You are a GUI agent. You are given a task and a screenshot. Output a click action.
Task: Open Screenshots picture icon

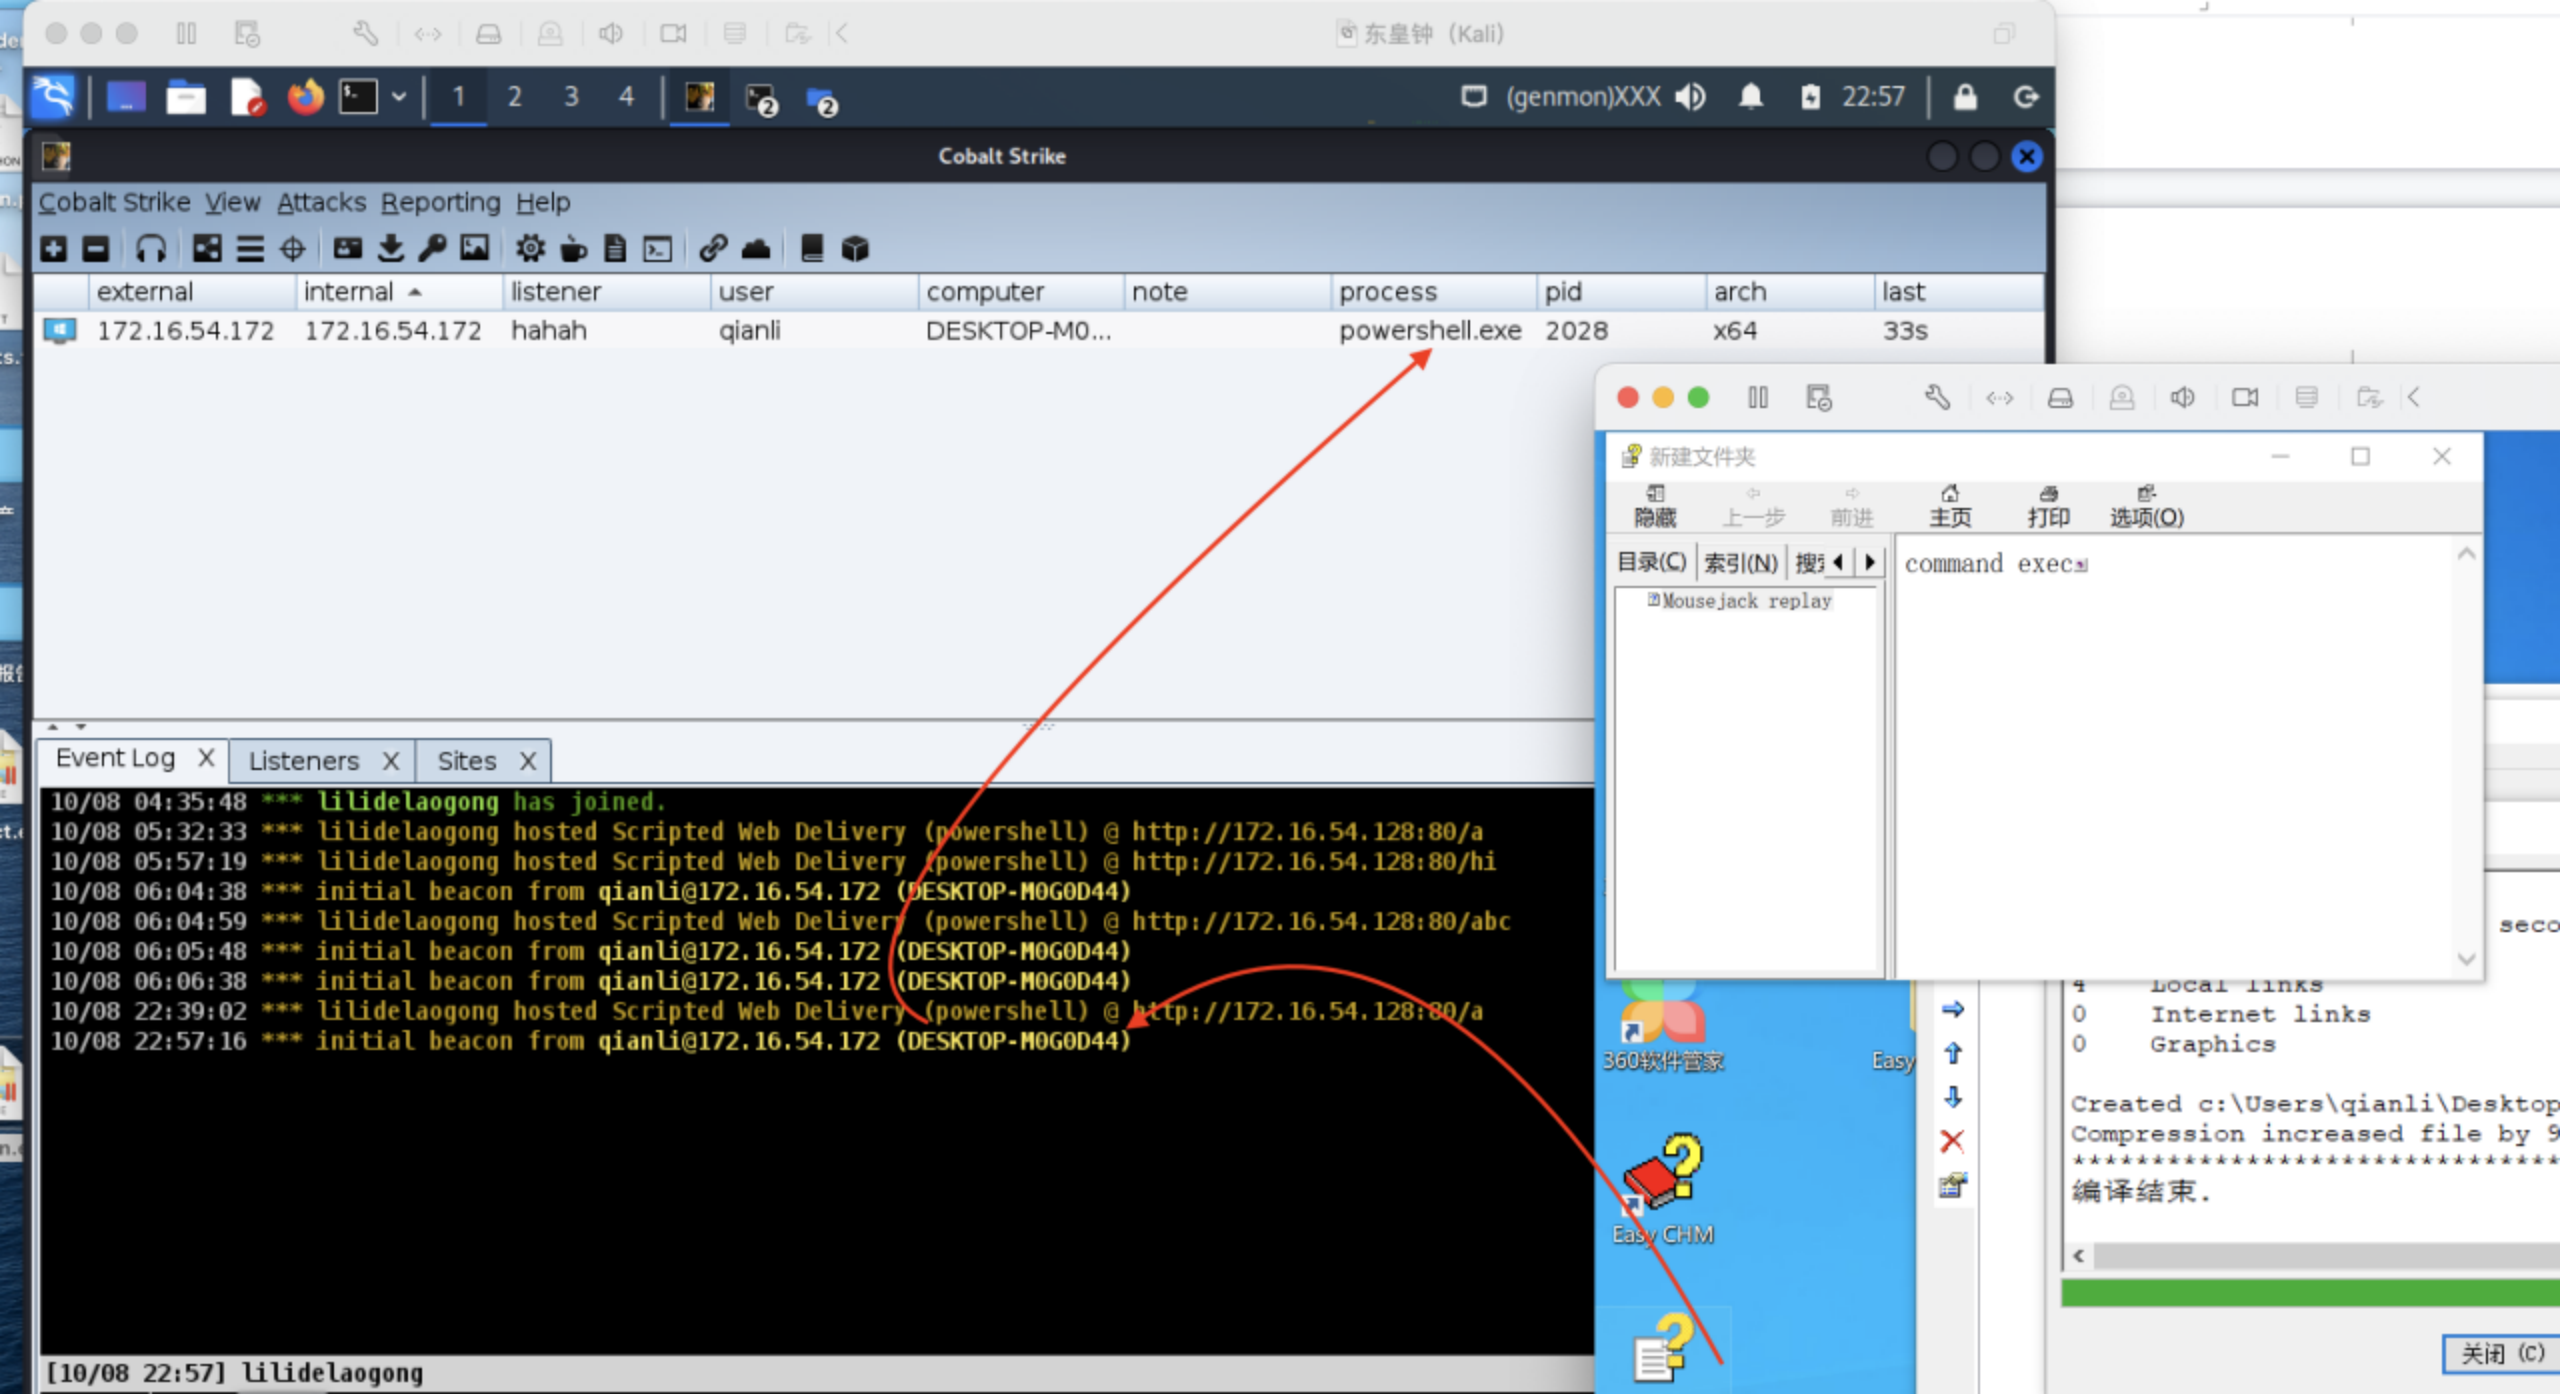click(x=474, y=249)
